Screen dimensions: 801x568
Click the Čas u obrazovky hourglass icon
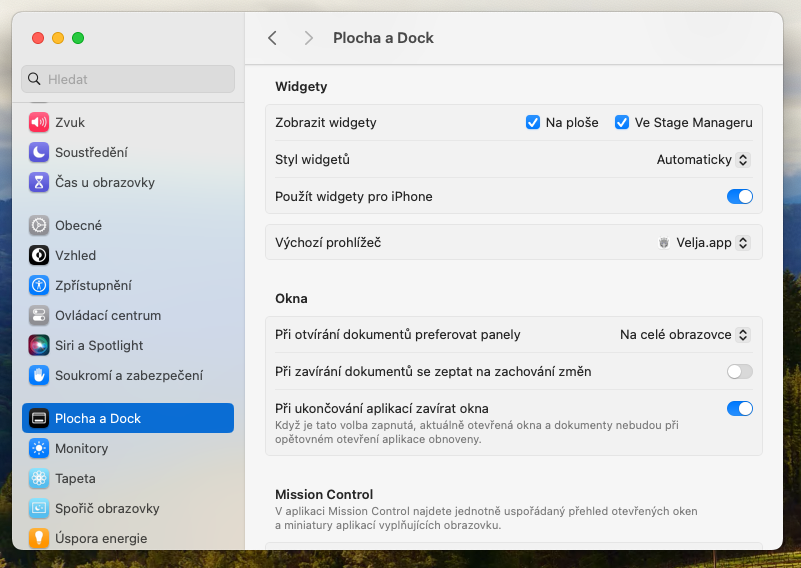pos(39,182)
